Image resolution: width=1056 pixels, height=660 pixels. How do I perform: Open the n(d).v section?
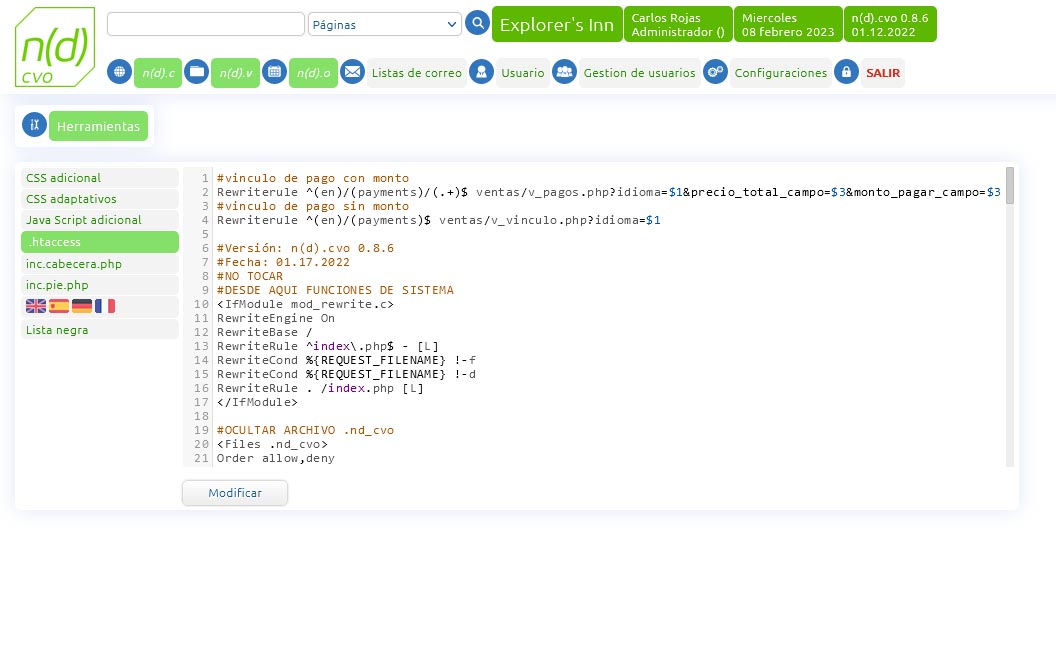[x=236, y=73]
